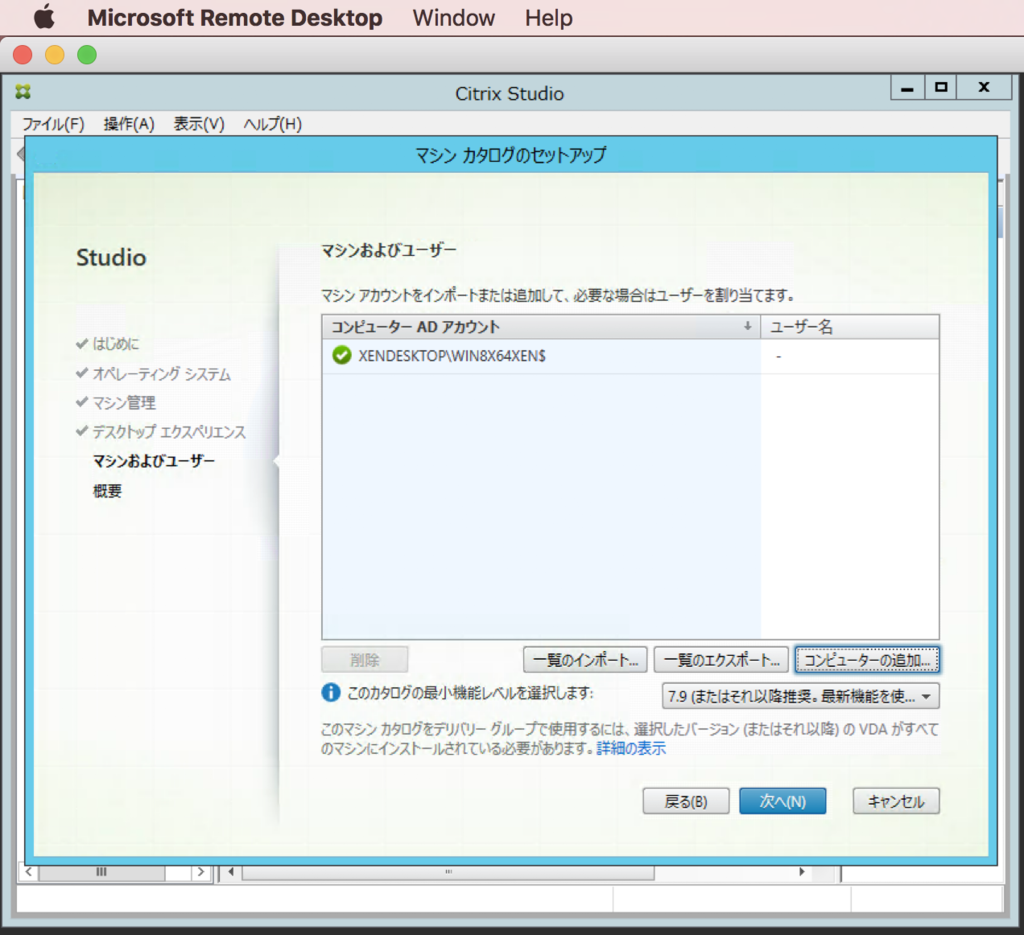Click the user name cell for WIN8X64XEN$
The height and width of the screenshot is (935, 1024).
(x=850, y=356)
